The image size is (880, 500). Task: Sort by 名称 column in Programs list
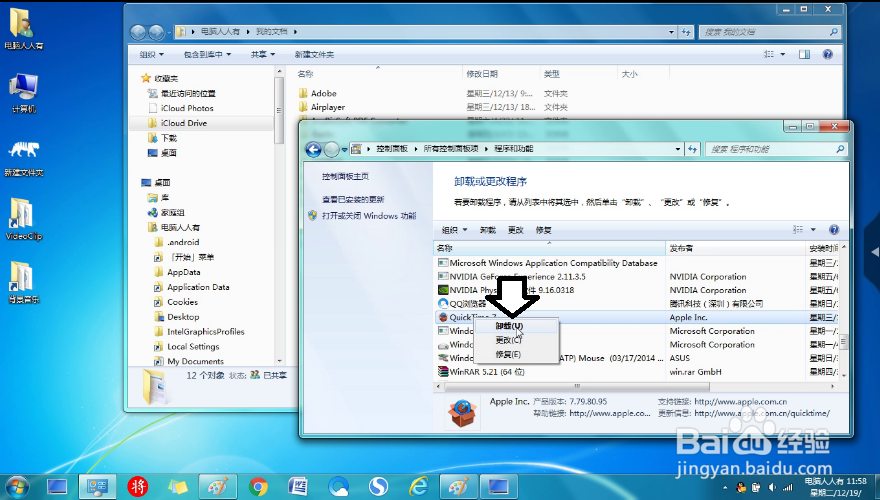550,248
